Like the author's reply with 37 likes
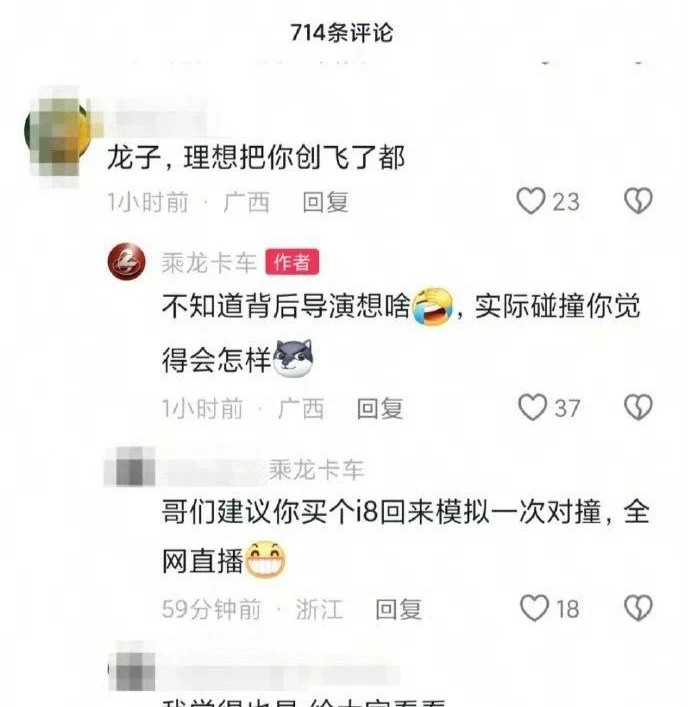 point(532,408)
